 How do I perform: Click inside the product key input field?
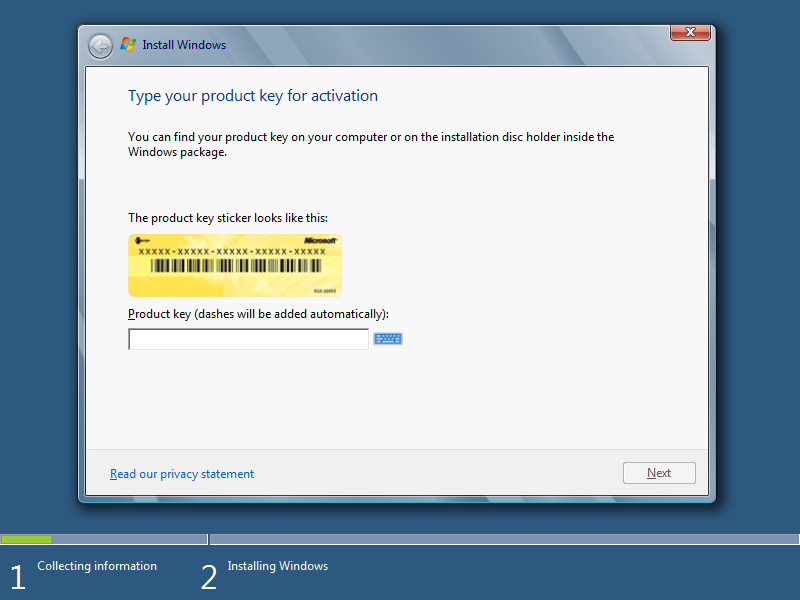[248, 338]
